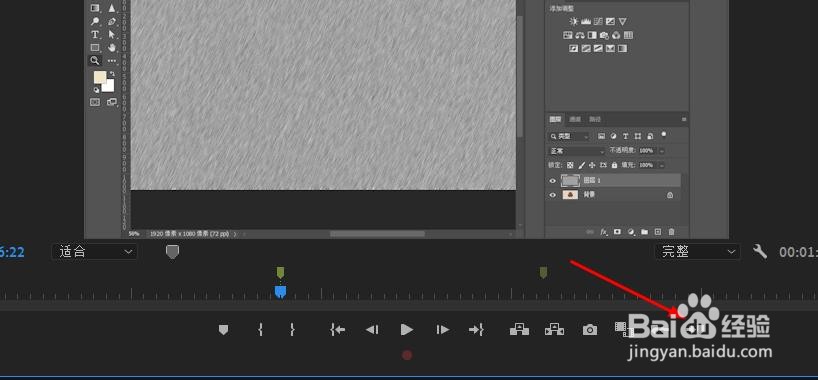Open the Layers panel flyout menu

tap(684, 119)
